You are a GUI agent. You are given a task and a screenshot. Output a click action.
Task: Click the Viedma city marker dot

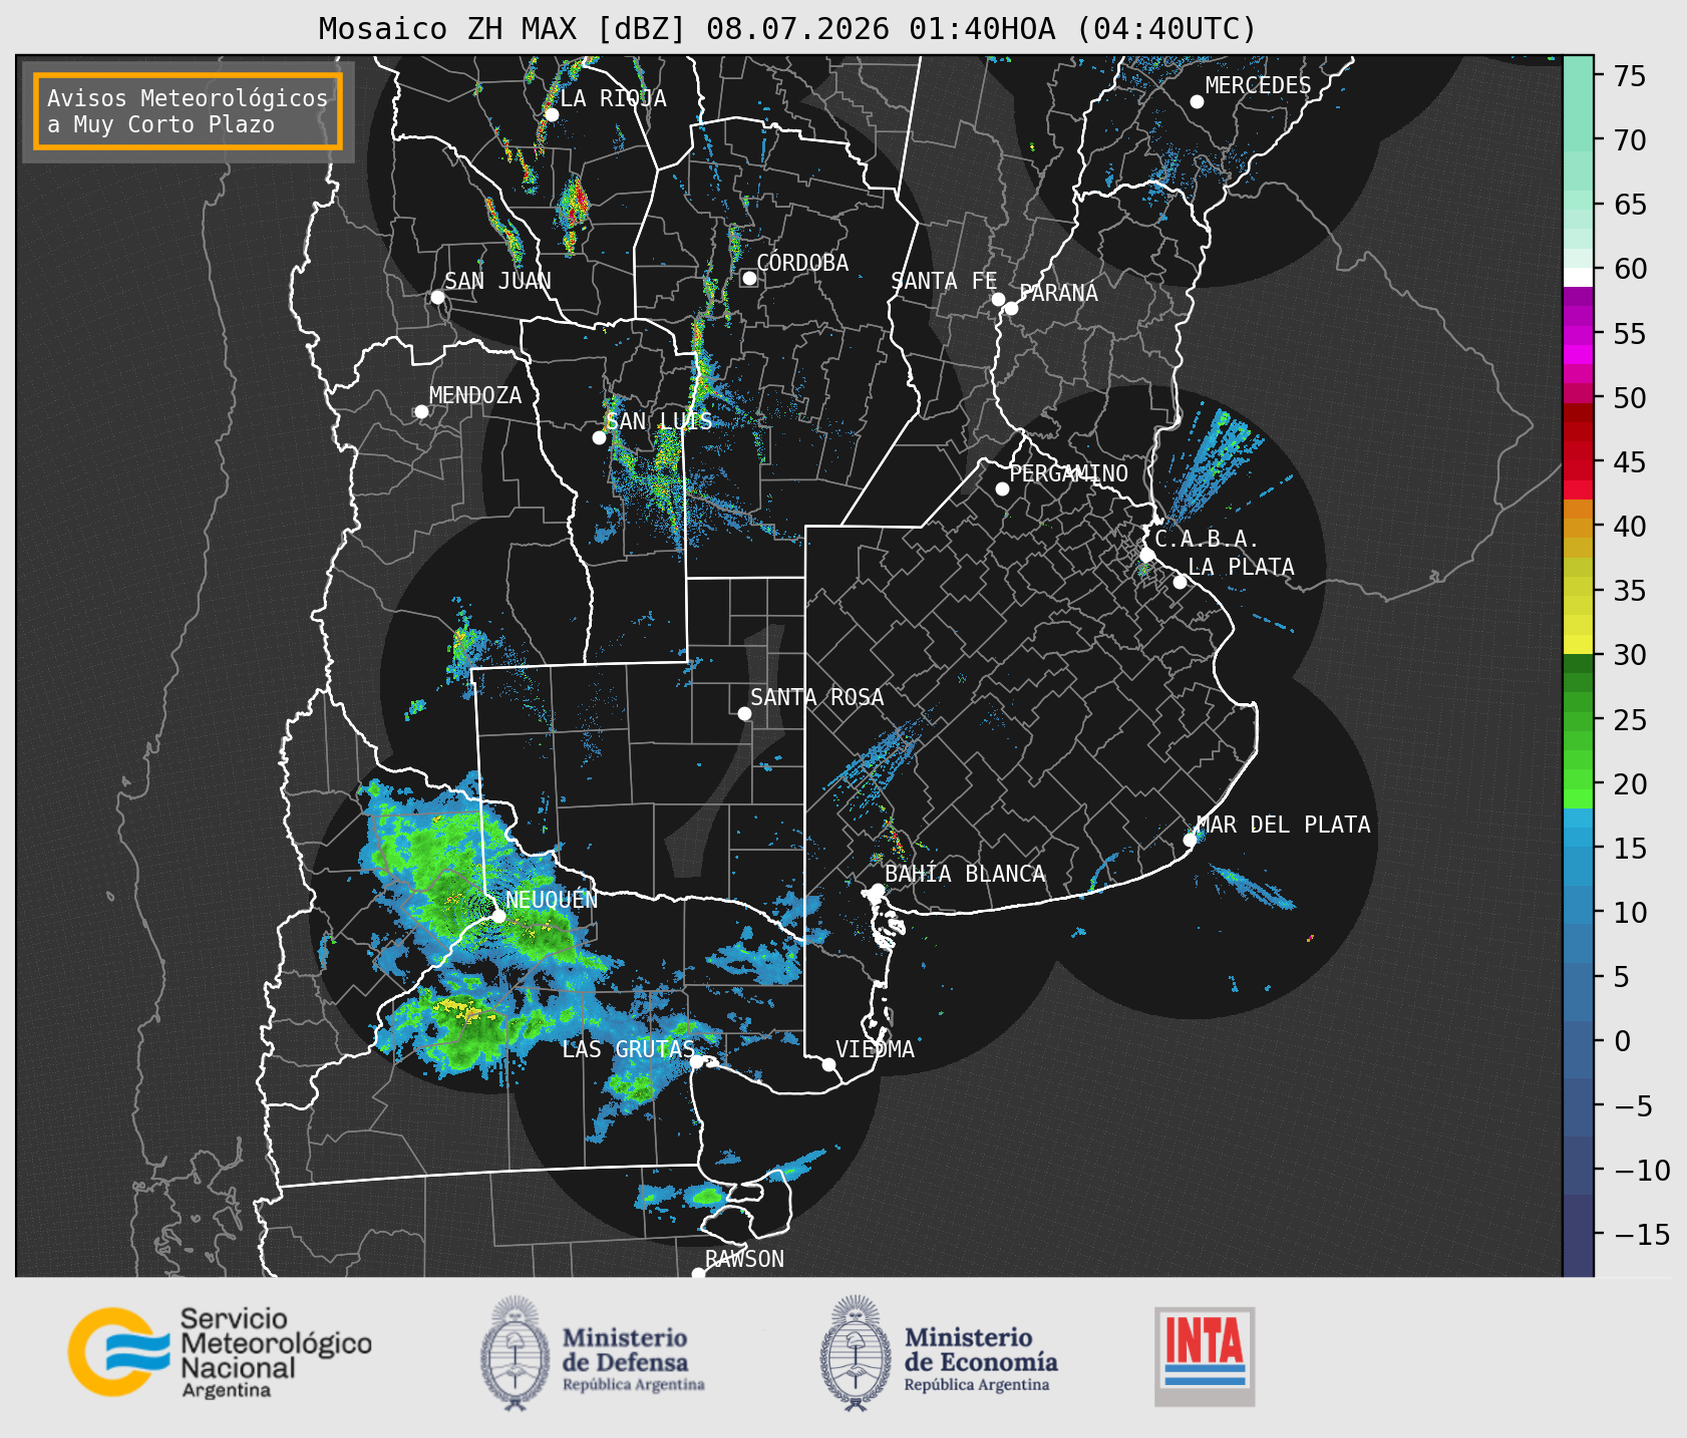pyautogui.click(x=829, y=1064)
